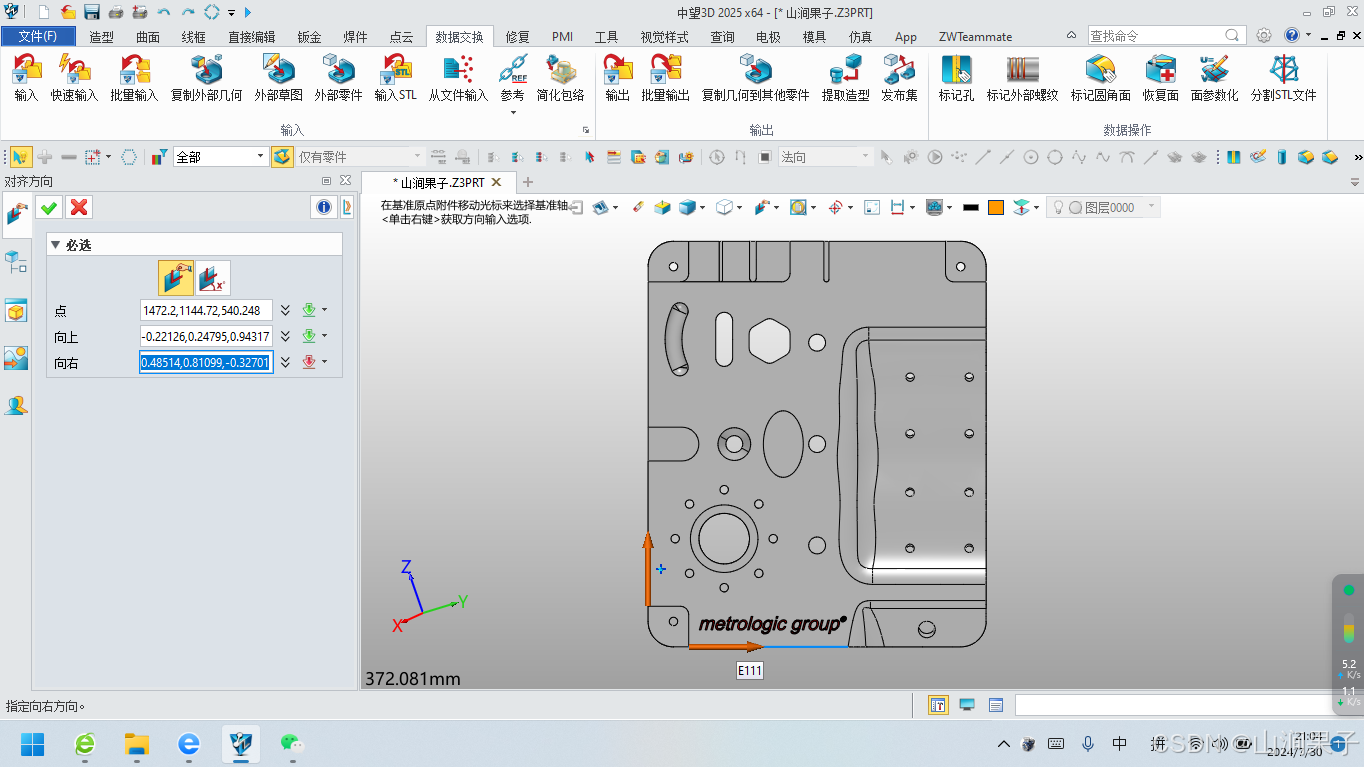Open Windows Start menu
The height and width of the screenshot is (767, 1364).
[33, 743]
